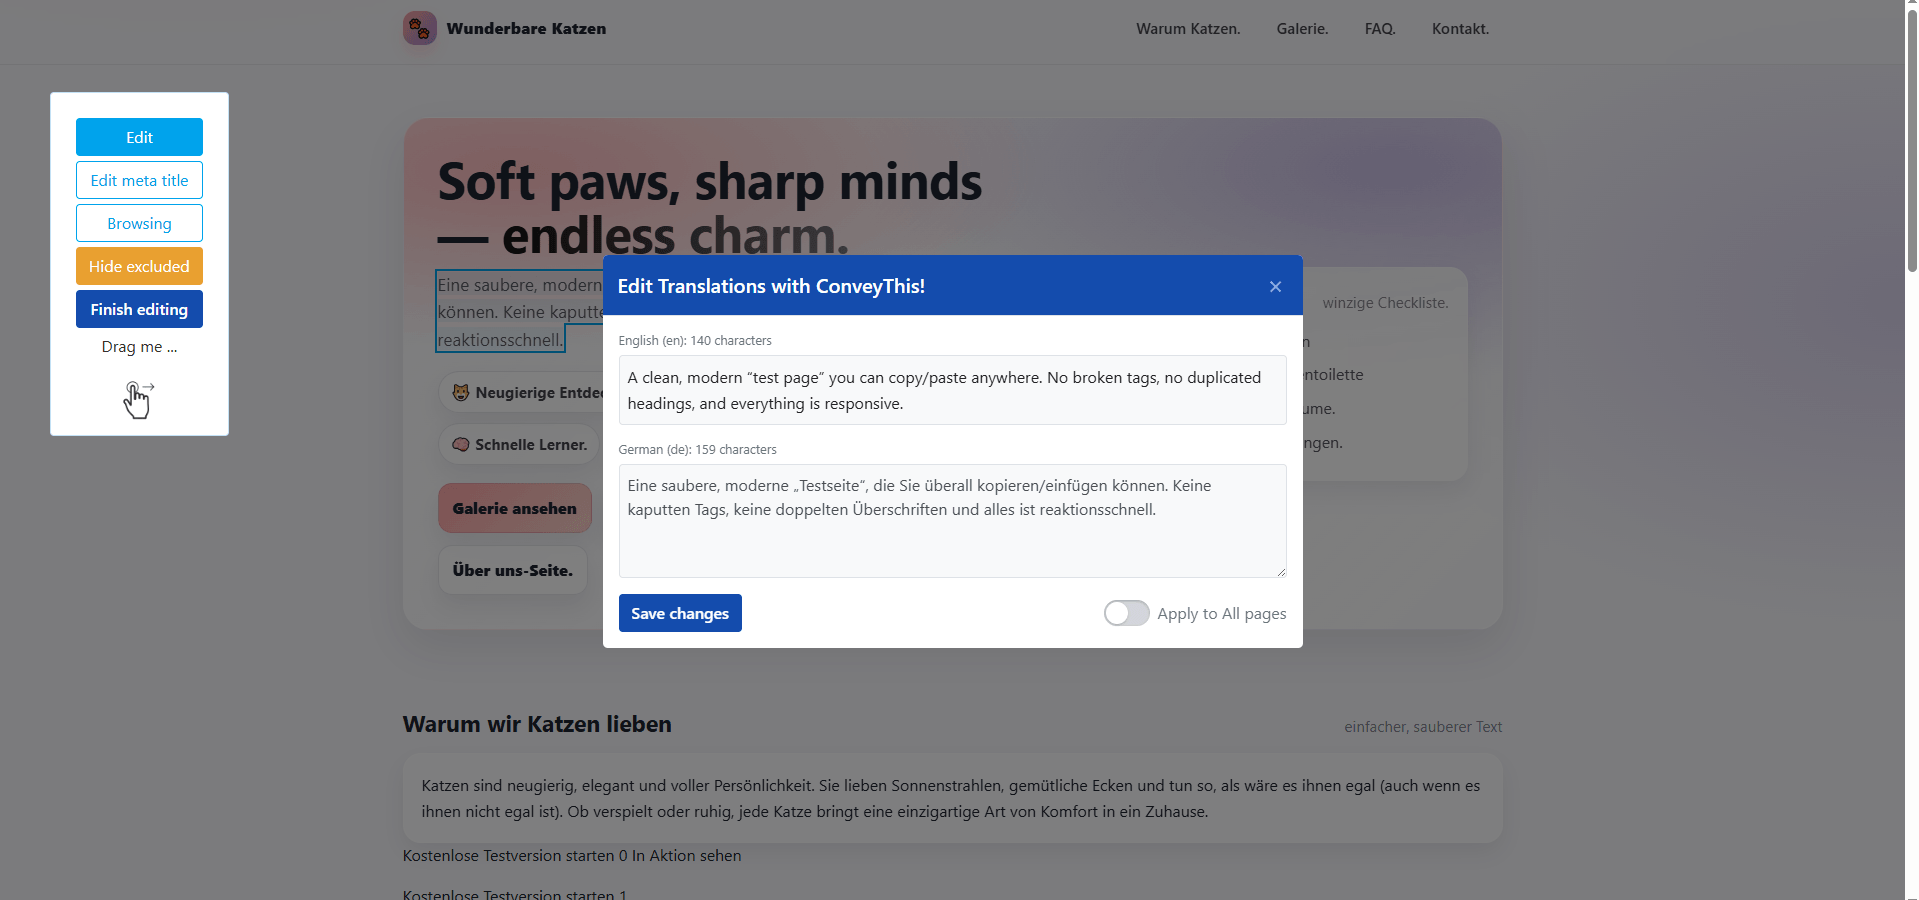The width and height of the screenshot is (1919, 900).
Task: Click the Wunderbare Katzen paw logo icon
Action: point(420,28)
